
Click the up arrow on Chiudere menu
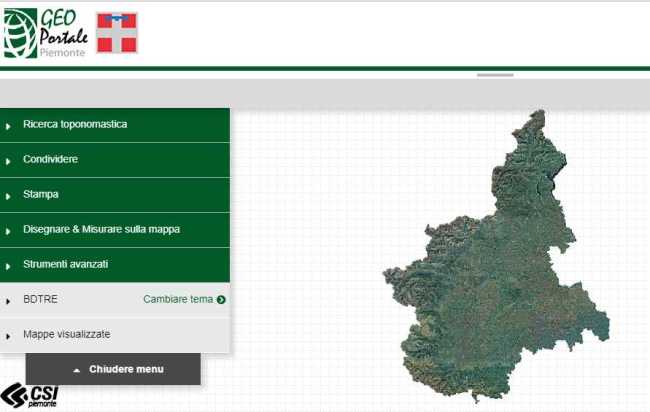77,370
